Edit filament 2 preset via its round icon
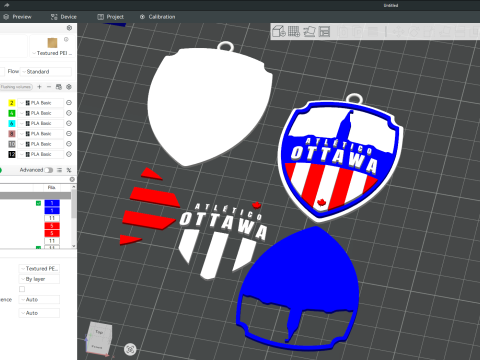Screen dimensions: 480x360 [69, 103]
